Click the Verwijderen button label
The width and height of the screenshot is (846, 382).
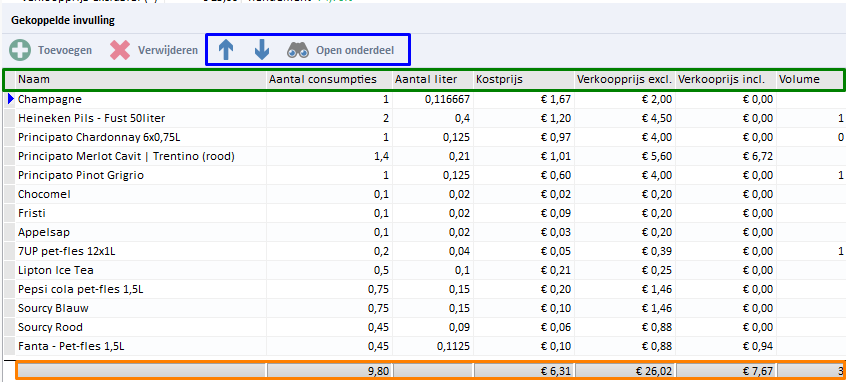click(168, 51)
